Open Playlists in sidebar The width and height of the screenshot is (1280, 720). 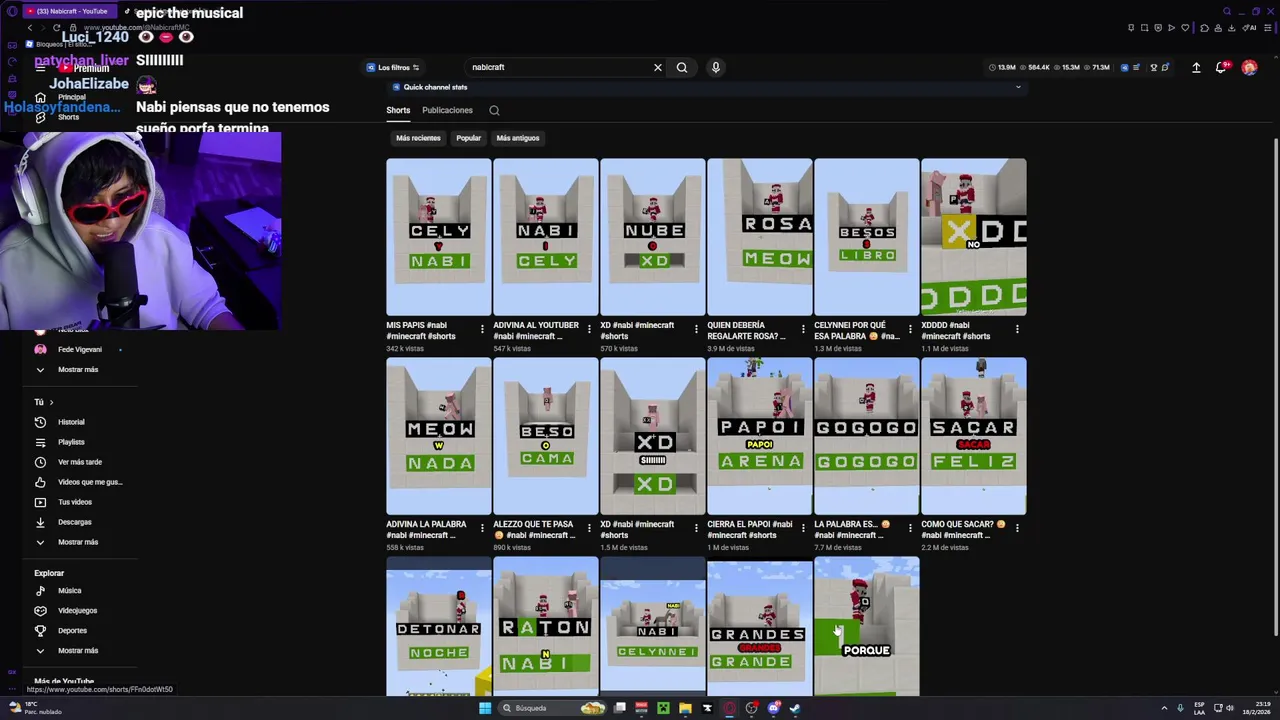(70, 442)
